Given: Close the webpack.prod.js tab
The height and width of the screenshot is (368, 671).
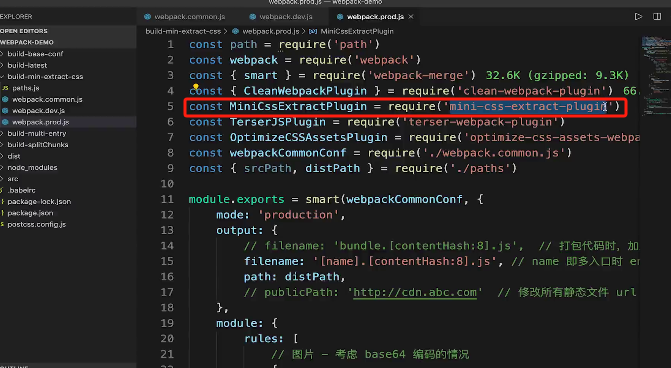Looking at the screenshot, I should (411, 17).
